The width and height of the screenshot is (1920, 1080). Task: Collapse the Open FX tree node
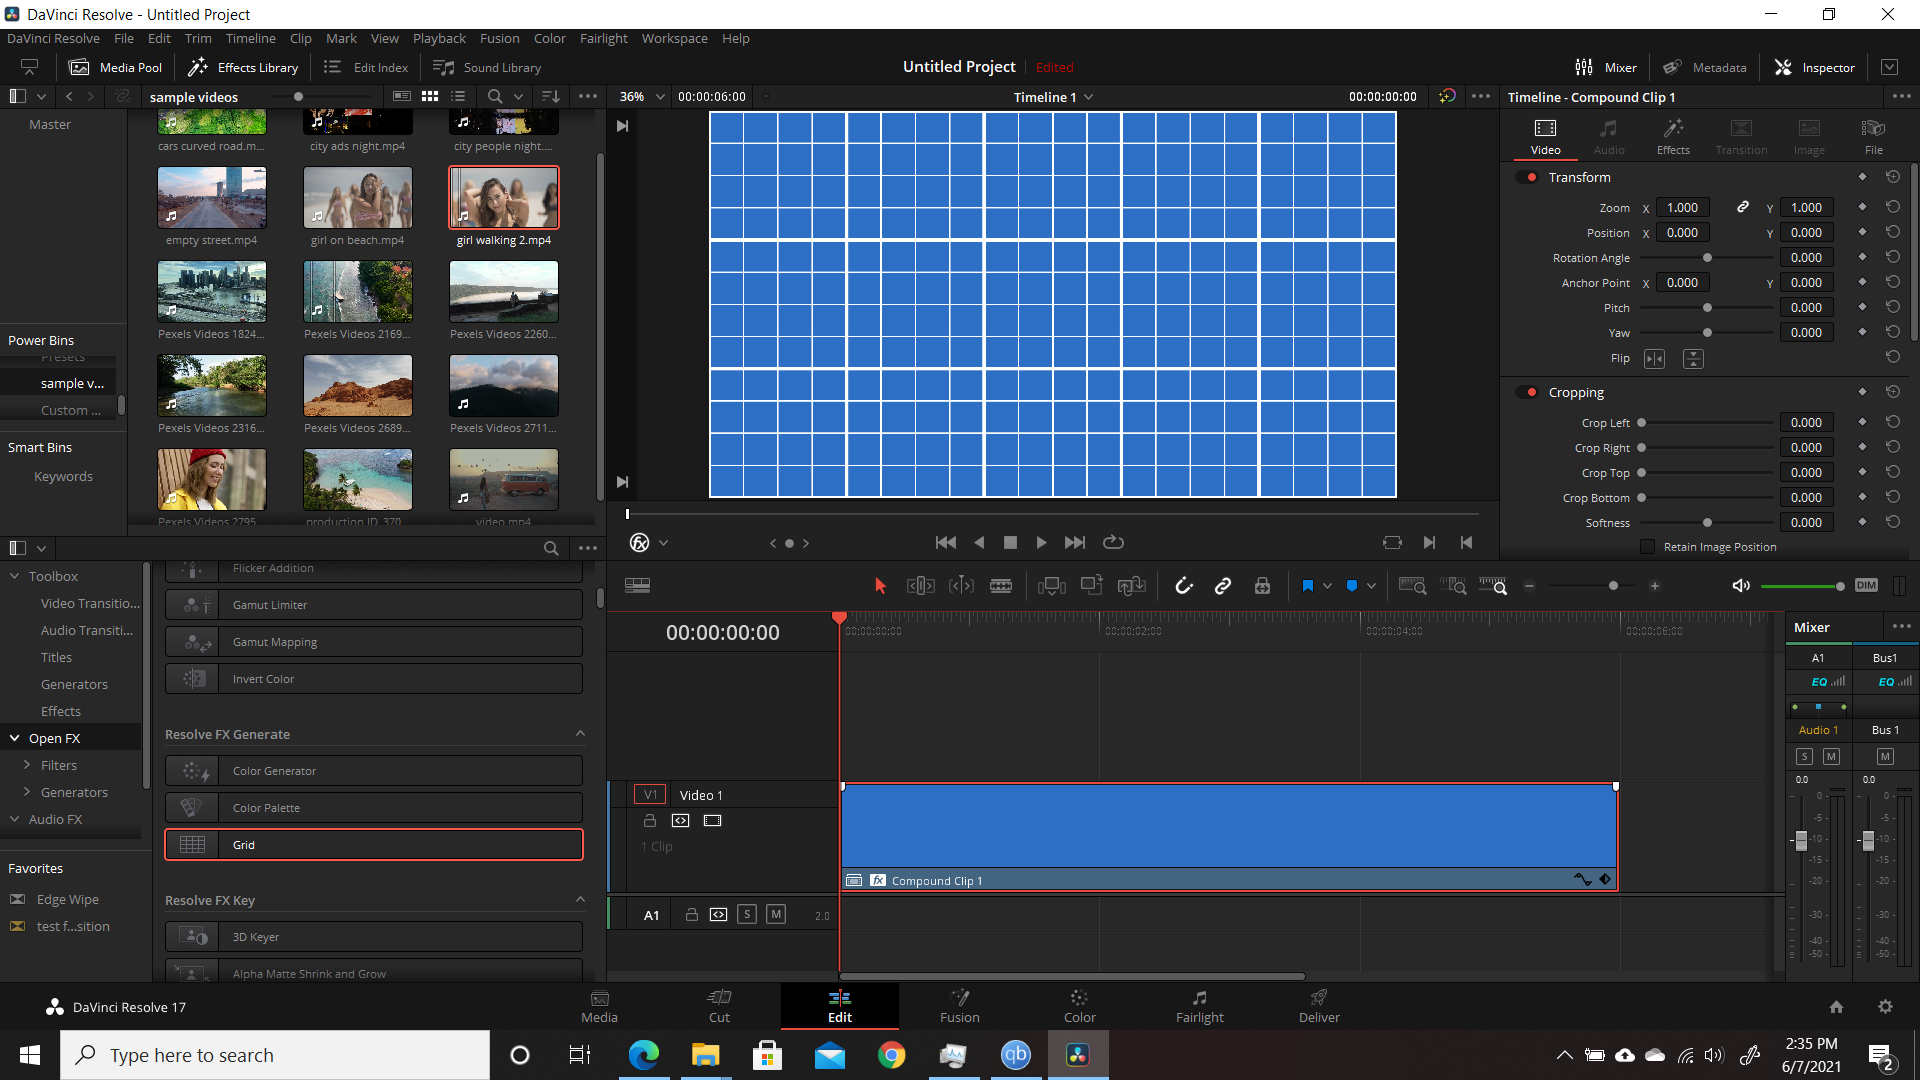pyautogui.click(x=15, y=738)
